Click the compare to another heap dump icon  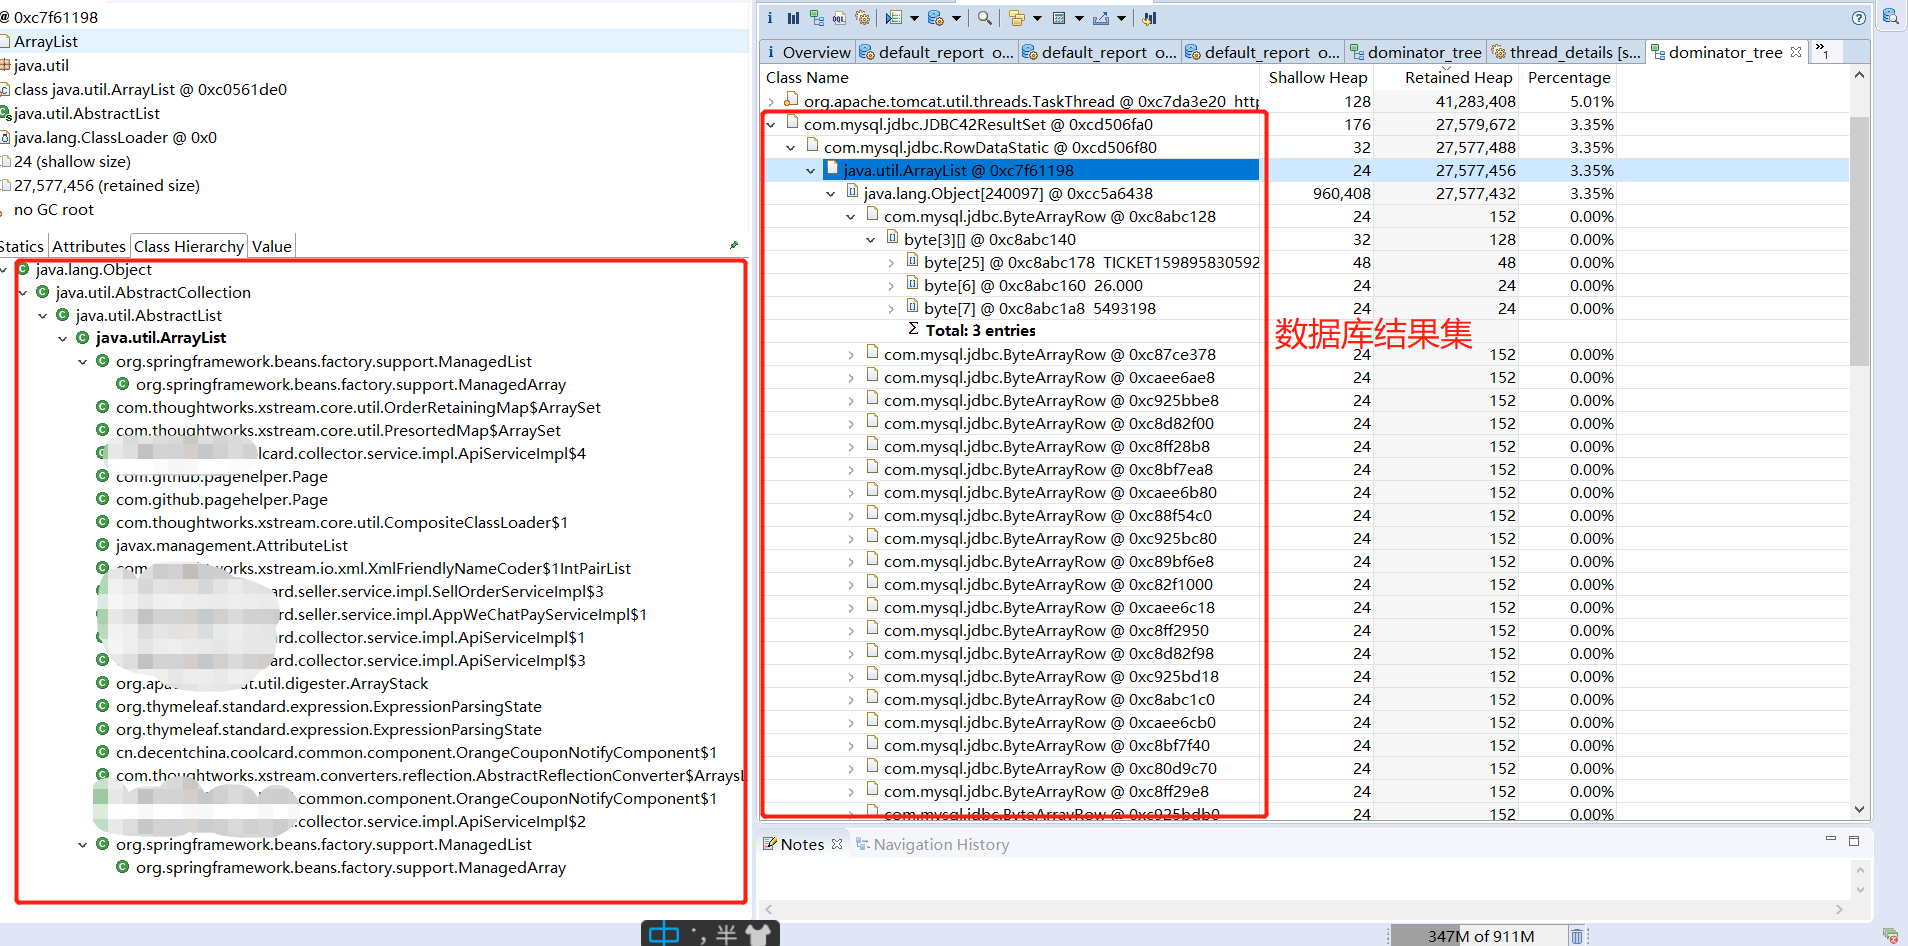(1150, 18)
